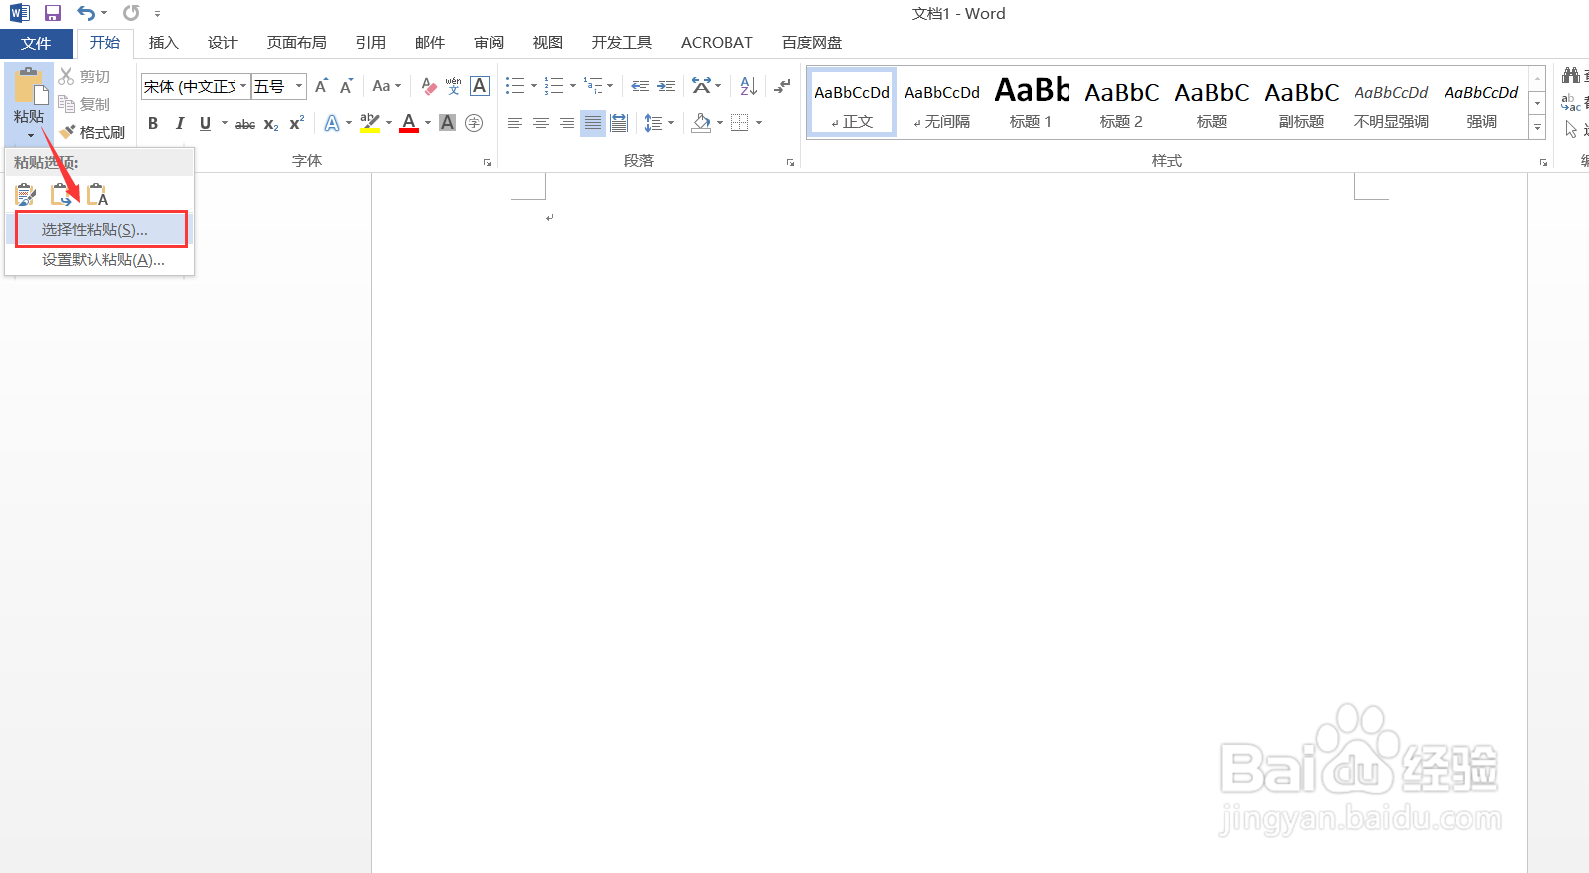The image size is (1589, 873).
Task: Decrease paragraph indent
Action: point(640,86)
